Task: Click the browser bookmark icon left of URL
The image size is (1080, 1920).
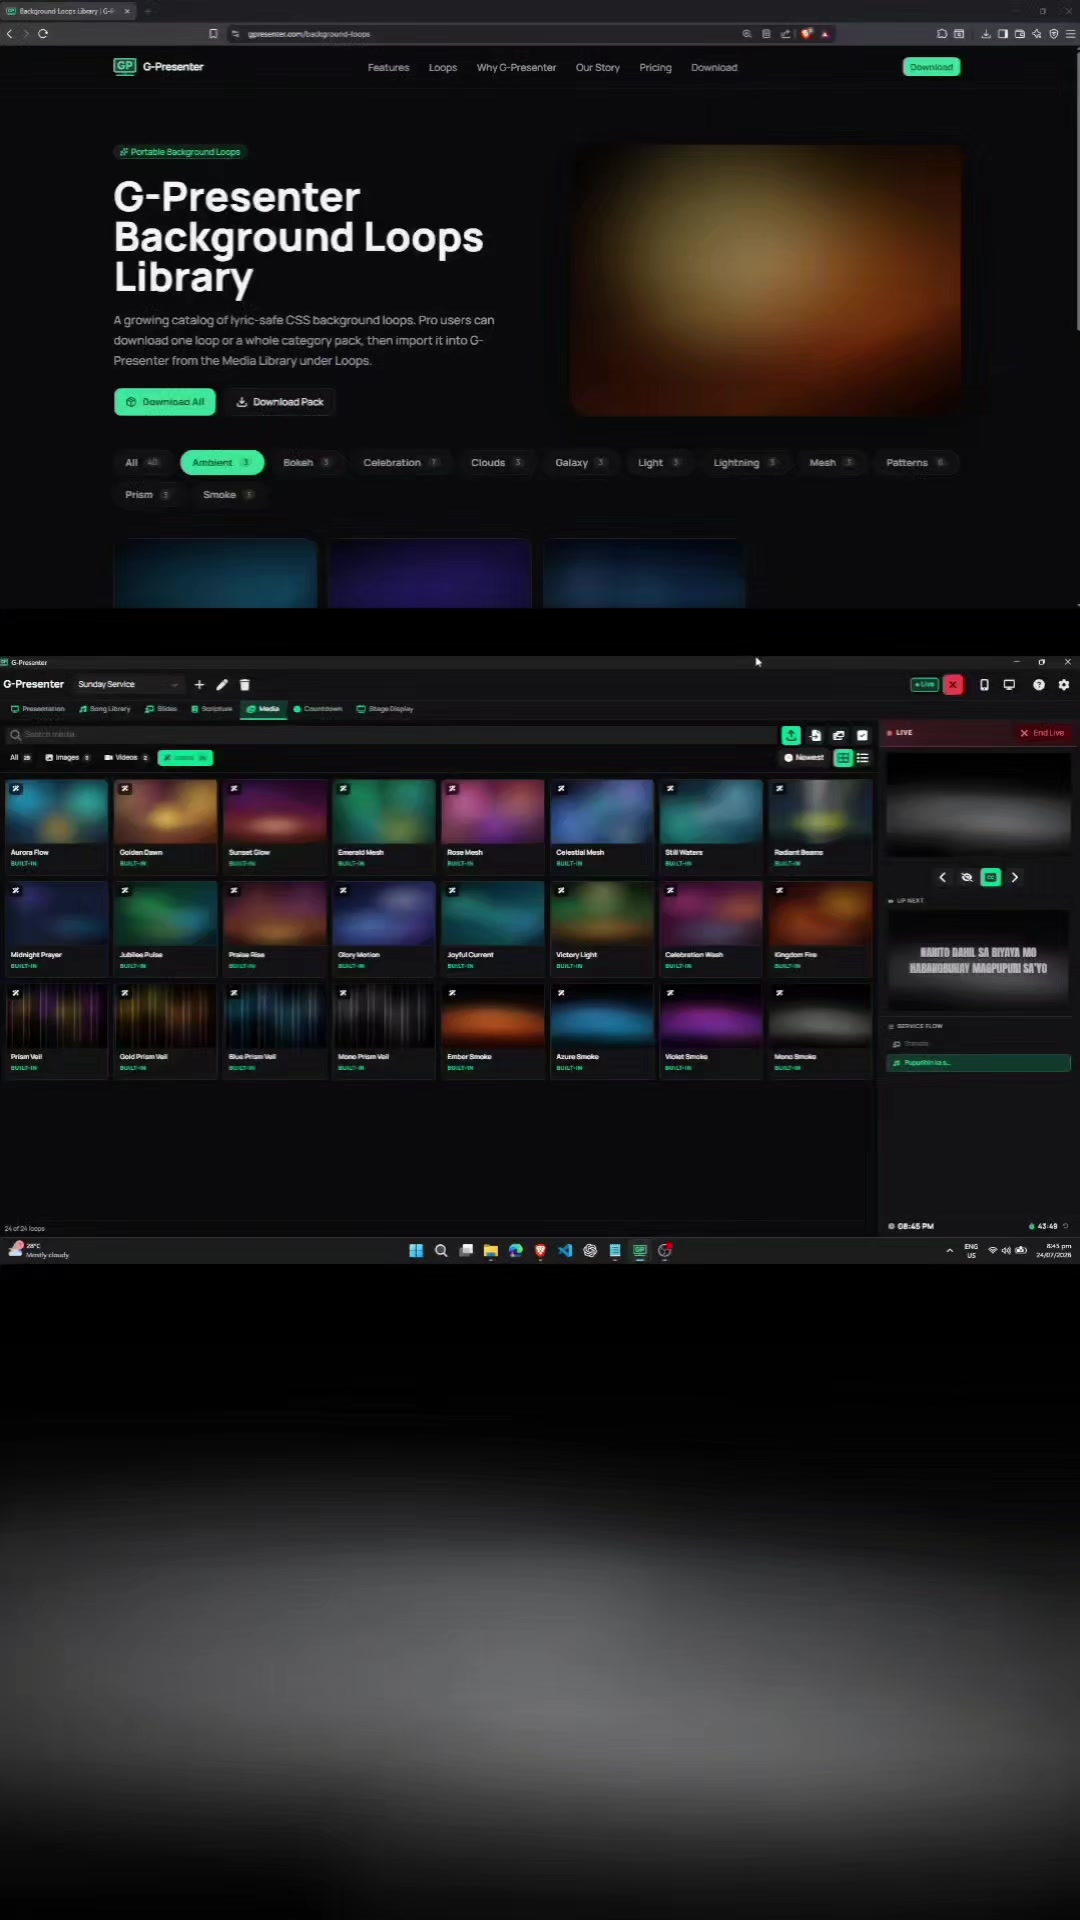Action: click(x=213, y=34)
